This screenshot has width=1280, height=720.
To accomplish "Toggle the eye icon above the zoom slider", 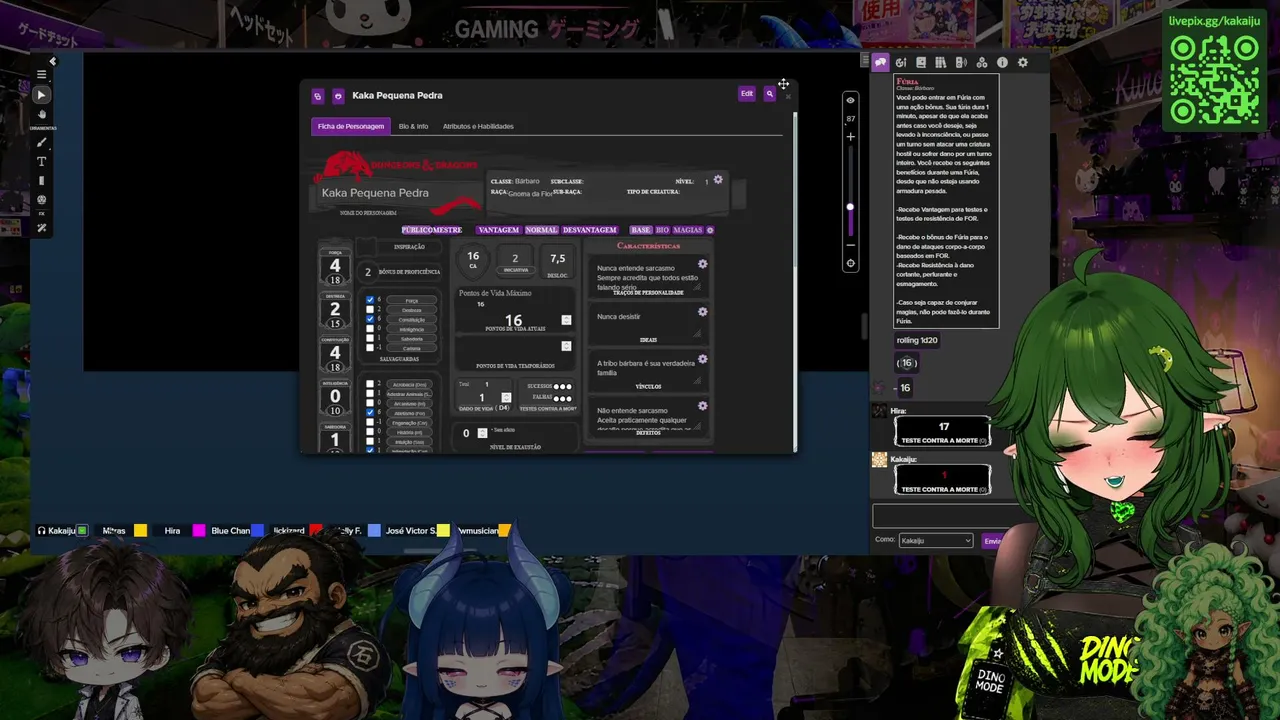I will (850, 100).
